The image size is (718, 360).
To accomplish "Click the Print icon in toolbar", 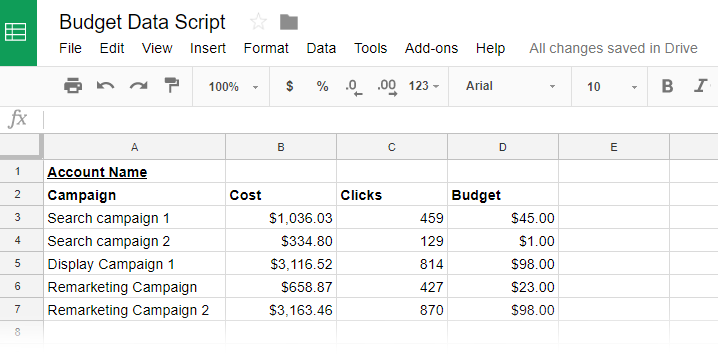I will coord(73,86).
